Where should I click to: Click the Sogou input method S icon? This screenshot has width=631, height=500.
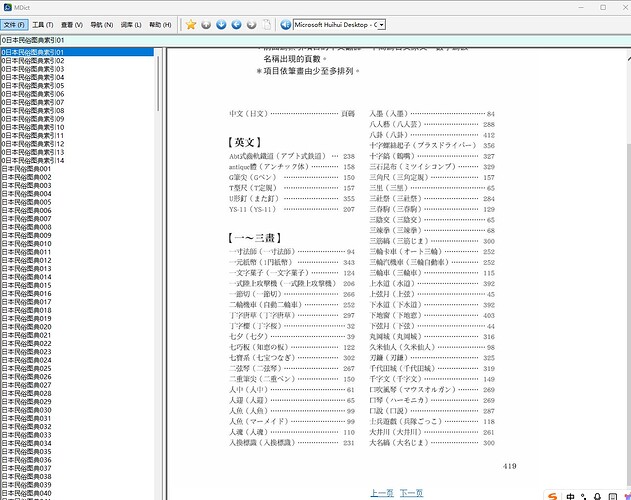coord(553,496)
